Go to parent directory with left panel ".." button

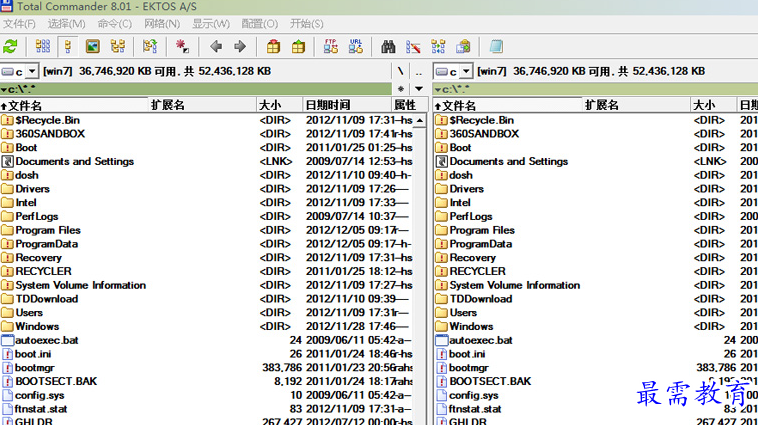pos(419,72)
